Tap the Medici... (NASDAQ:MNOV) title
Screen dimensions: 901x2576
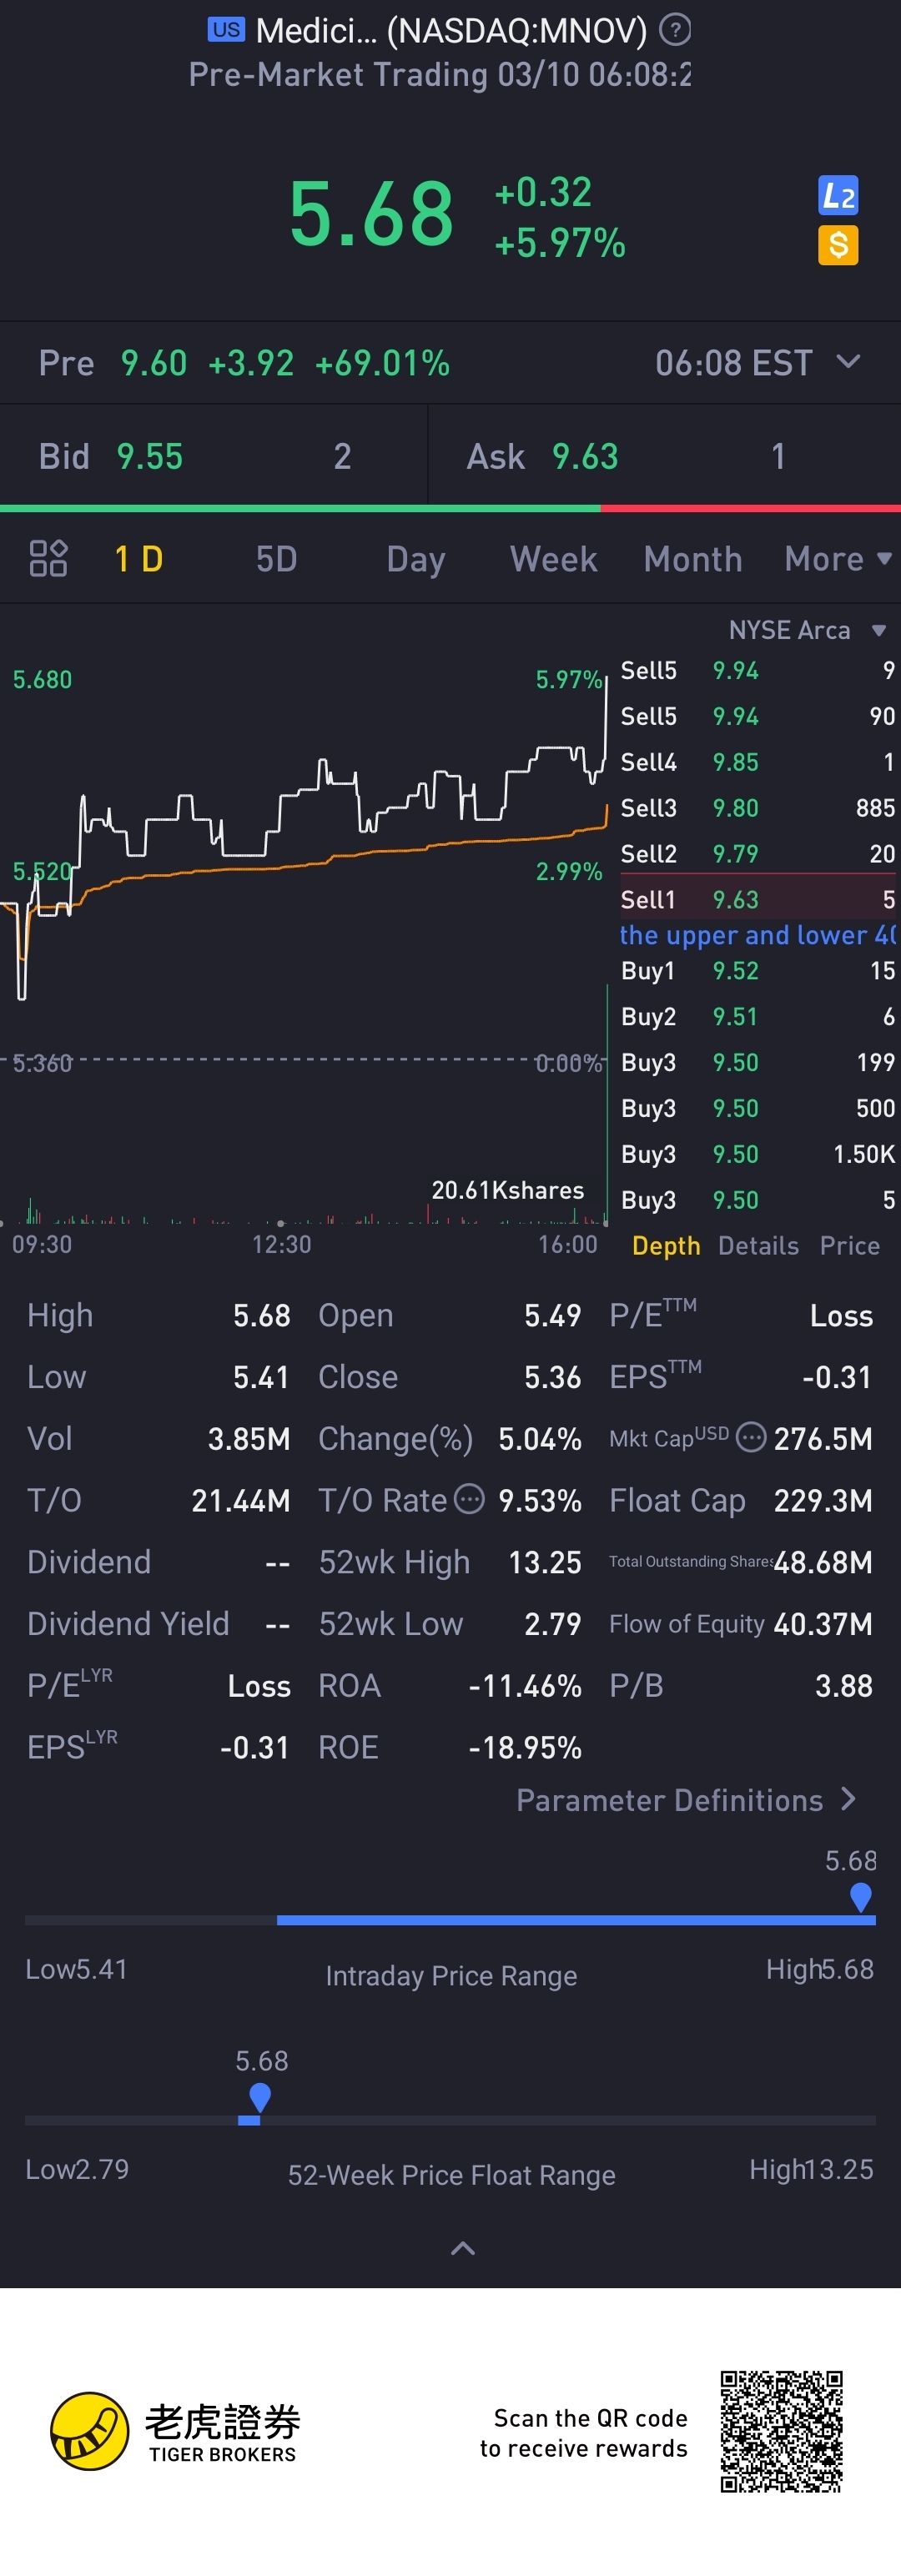(451, 30)
